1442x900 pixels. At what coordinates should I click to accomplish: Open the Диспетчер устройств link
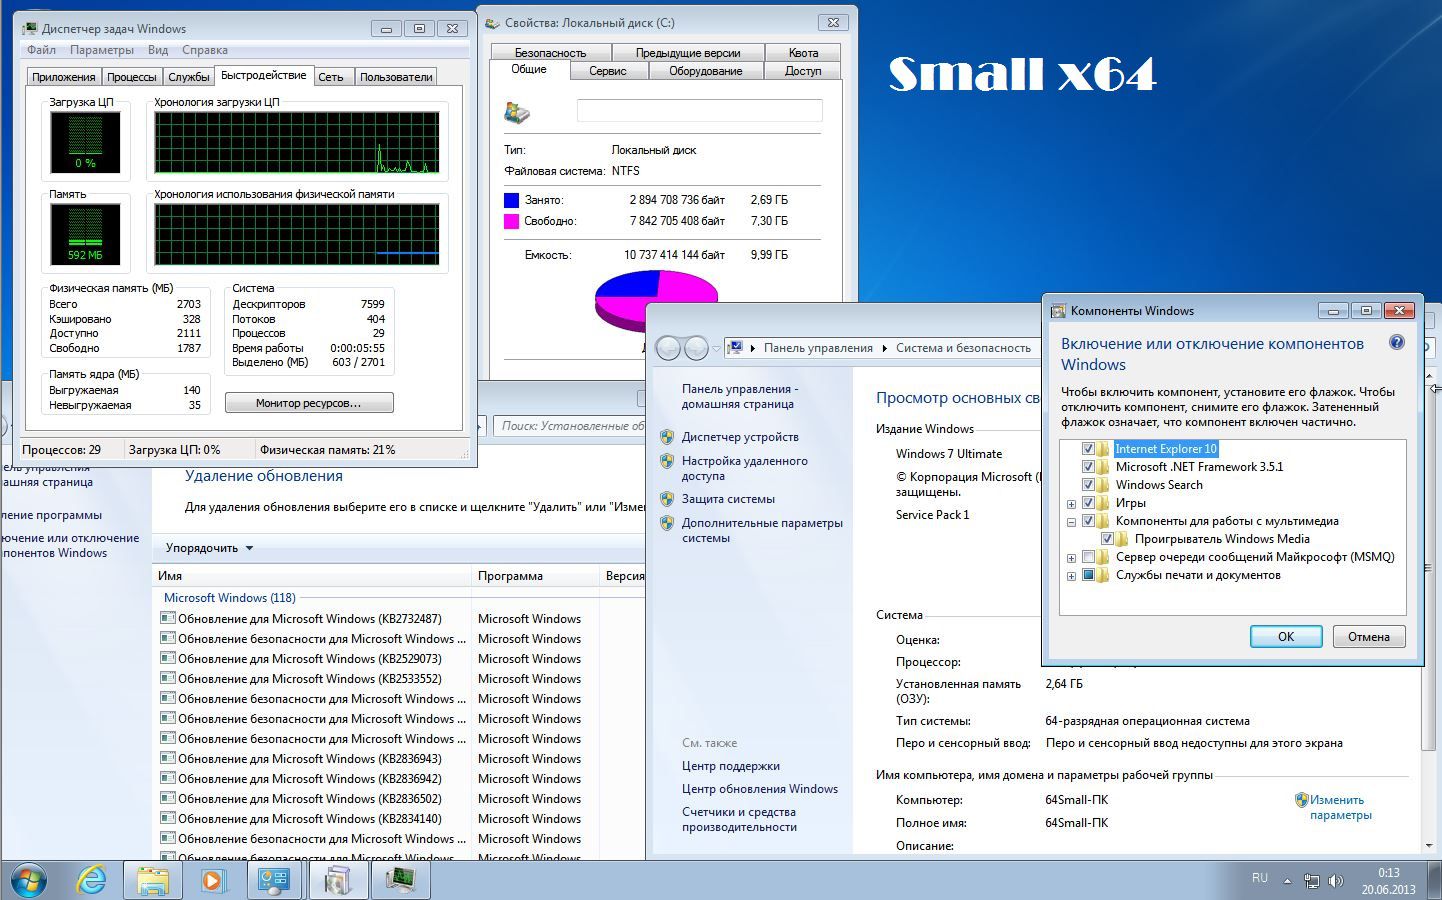740,437
